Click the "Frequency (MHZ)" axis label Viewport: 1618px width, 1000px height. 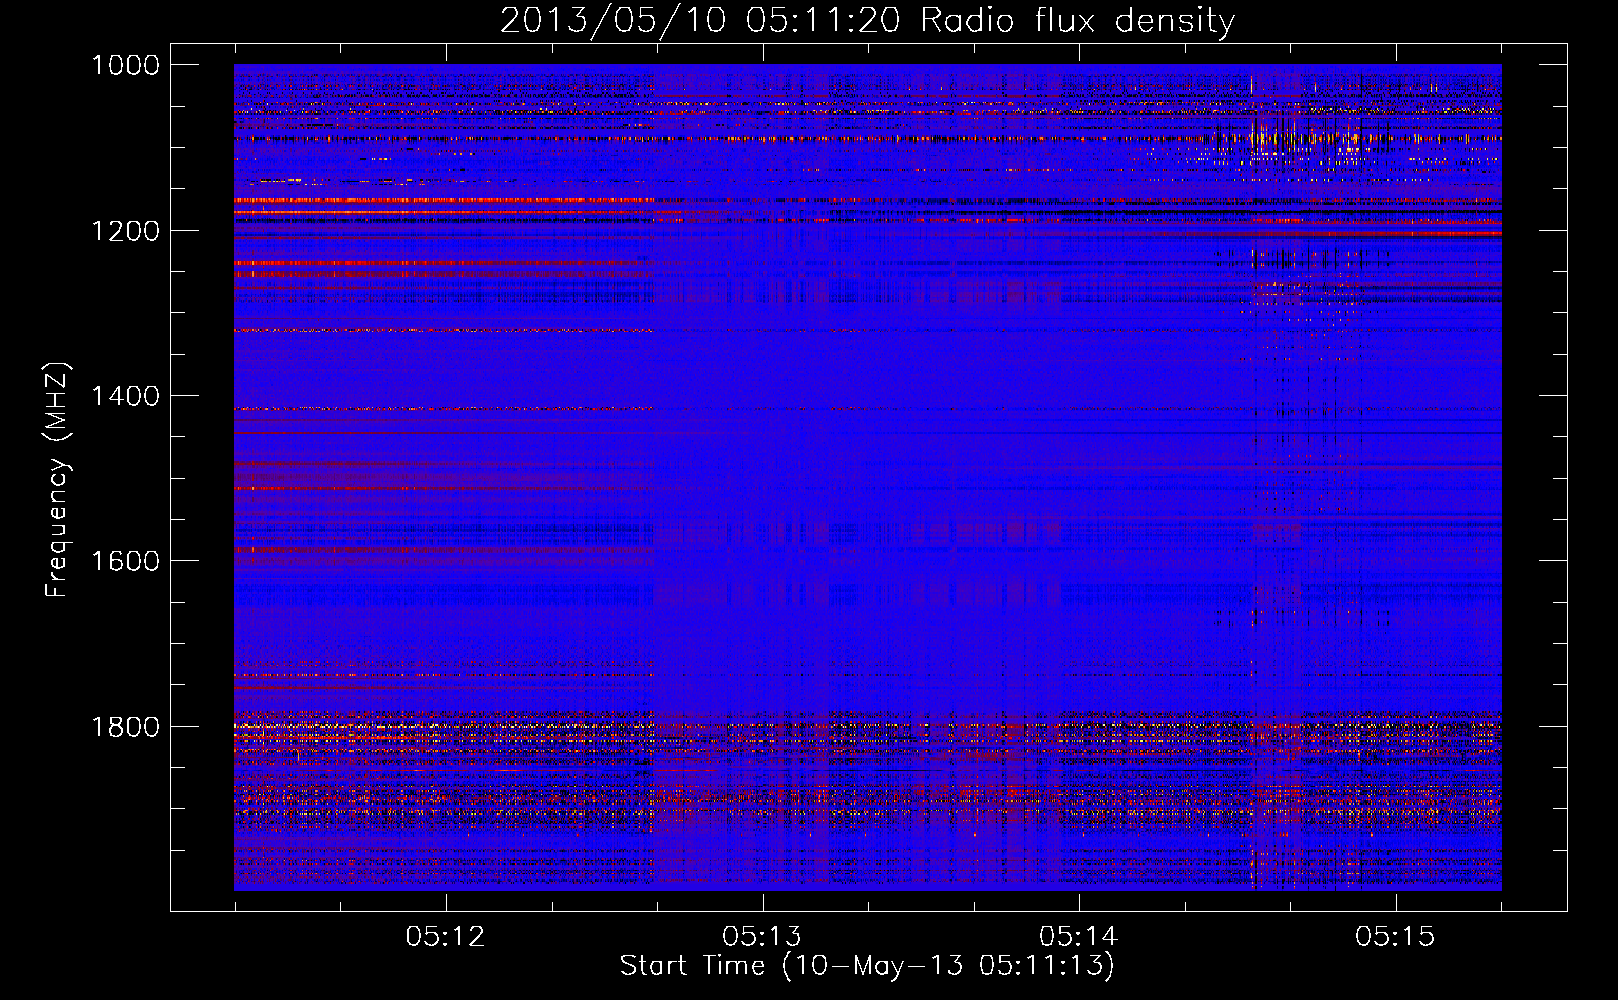coord(57,480)
